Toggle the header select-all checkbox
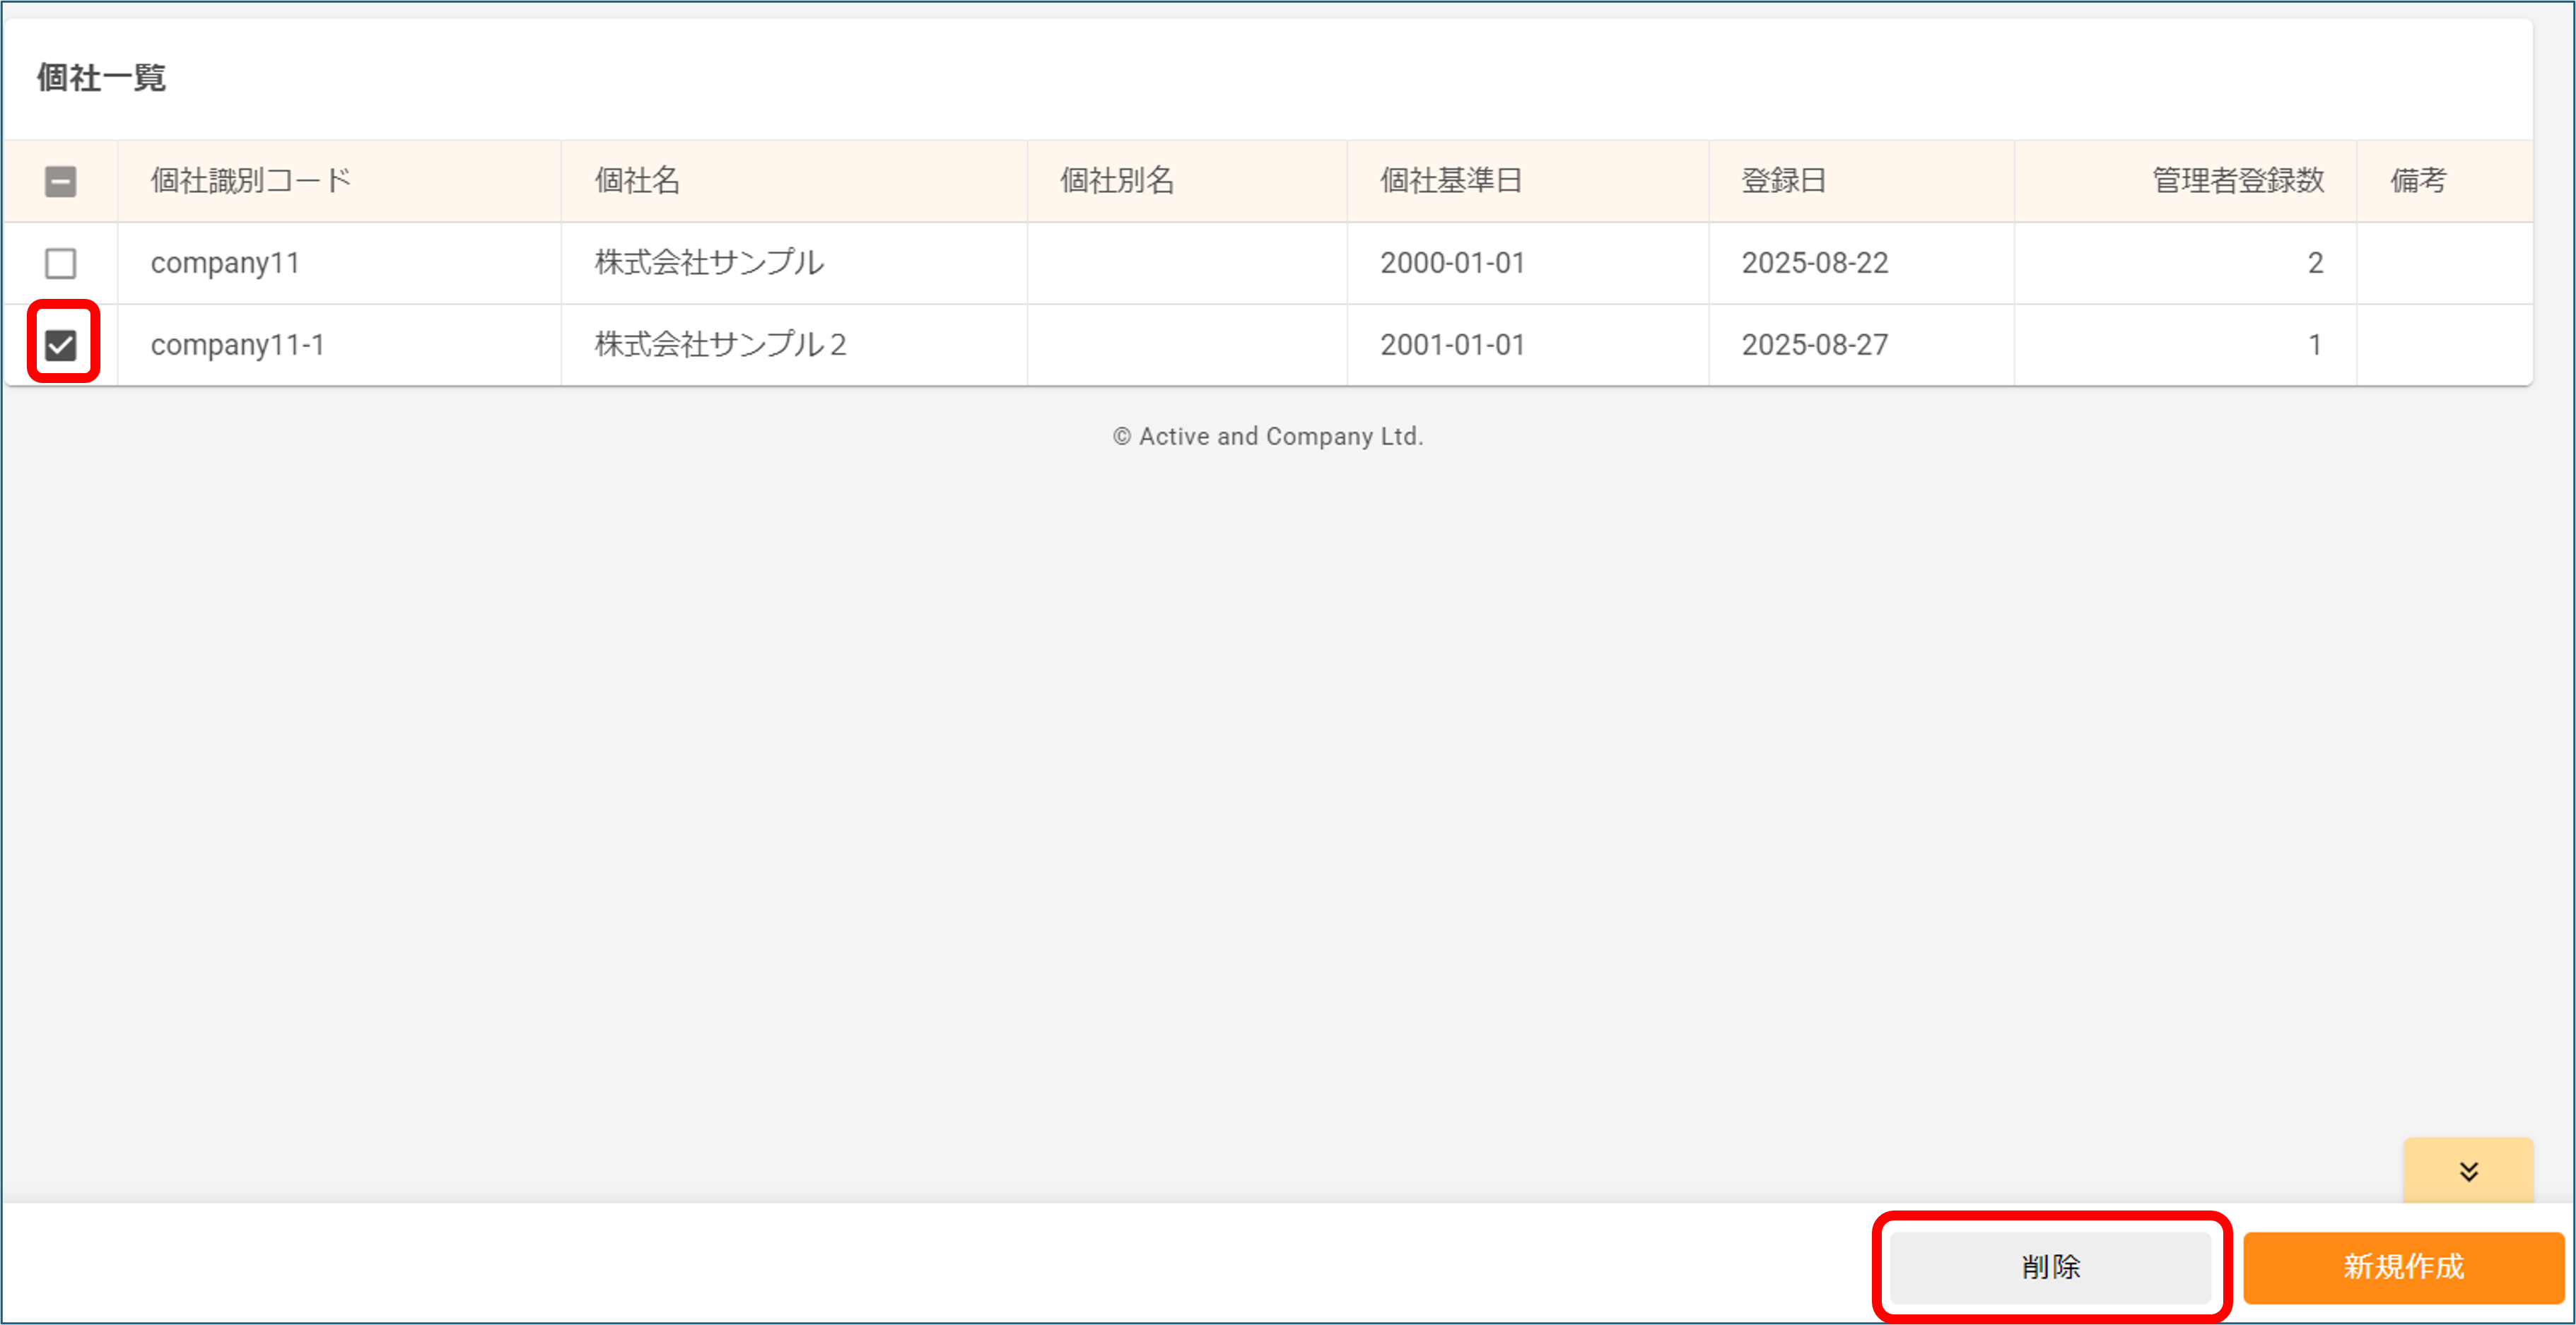The height and width of the screenshot is (1325, 2576). [61, 181]
